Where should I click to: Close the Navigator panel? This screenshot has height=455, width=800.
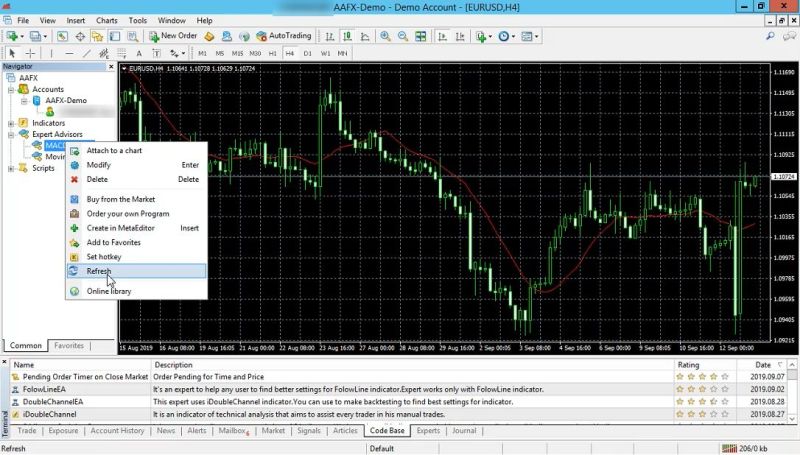tap(109, 67)
